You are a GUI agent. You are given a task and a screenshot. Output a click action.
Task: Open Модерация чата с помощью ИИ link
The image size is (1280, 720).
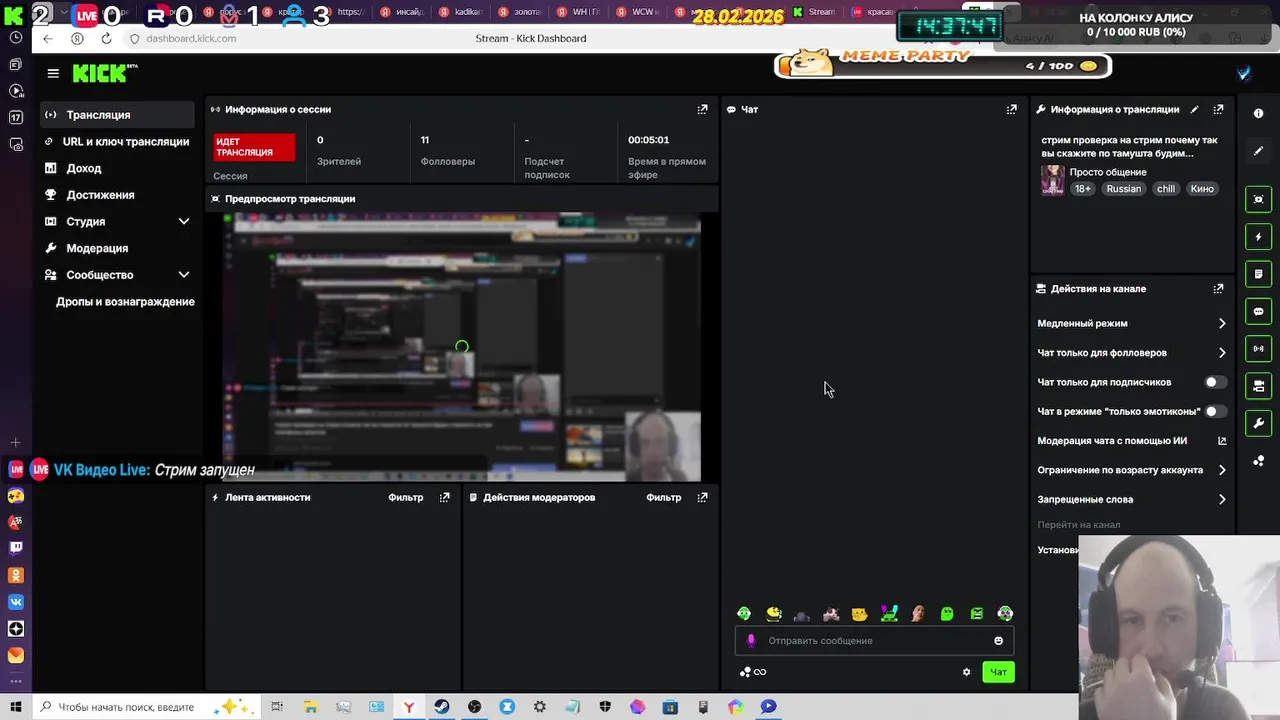click(1132, 440)
